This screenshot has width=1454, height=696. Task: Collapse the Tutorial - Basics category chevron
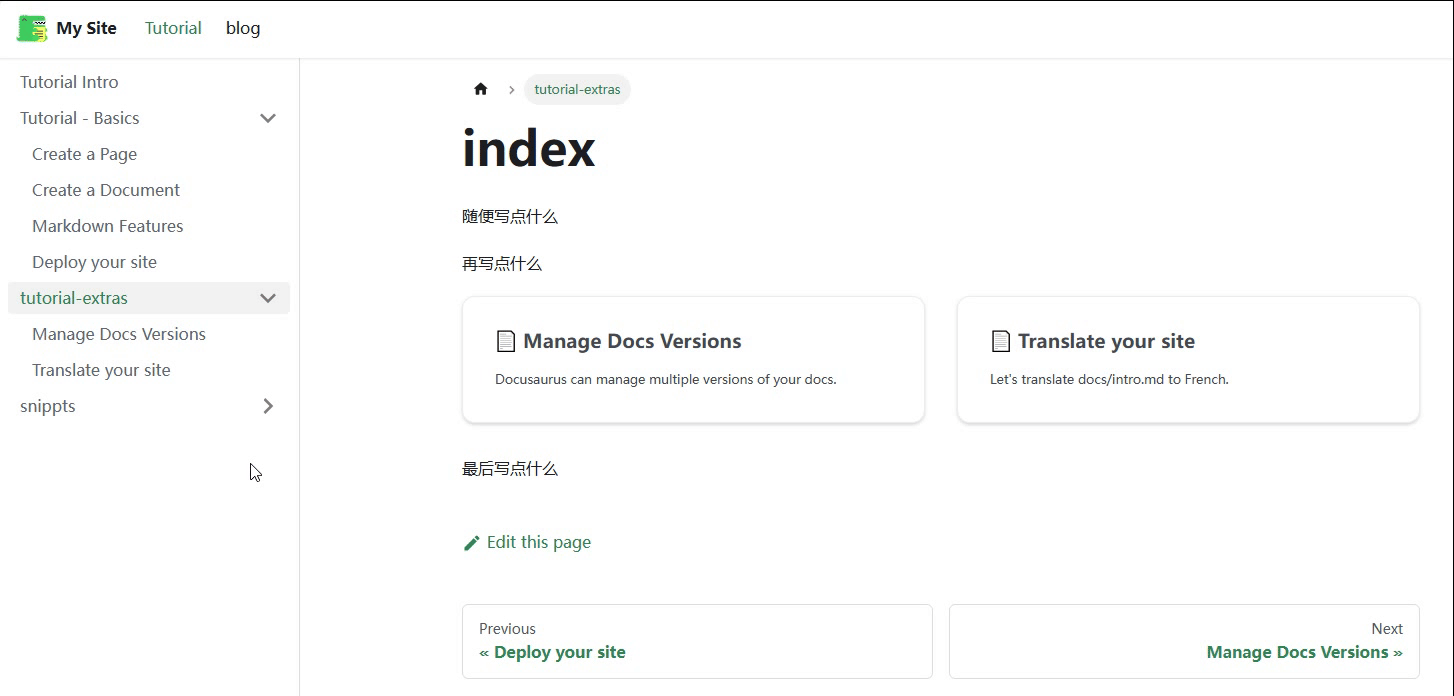click(268, 118)
